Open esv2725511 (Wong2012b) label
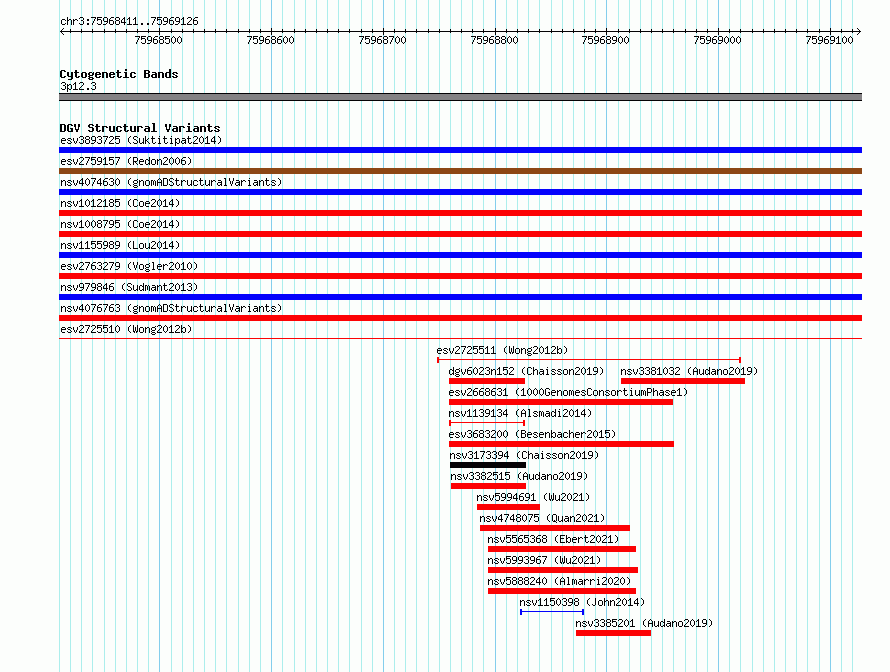This screenshot has height=672, width=890. (502, 350)
